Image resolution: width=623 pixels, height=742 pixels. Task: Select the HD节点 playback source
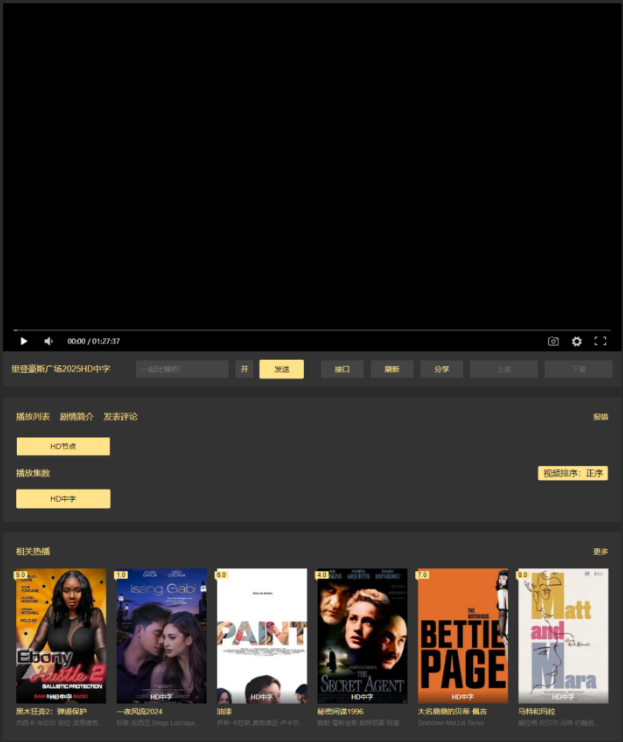click(x=63, y=446)
